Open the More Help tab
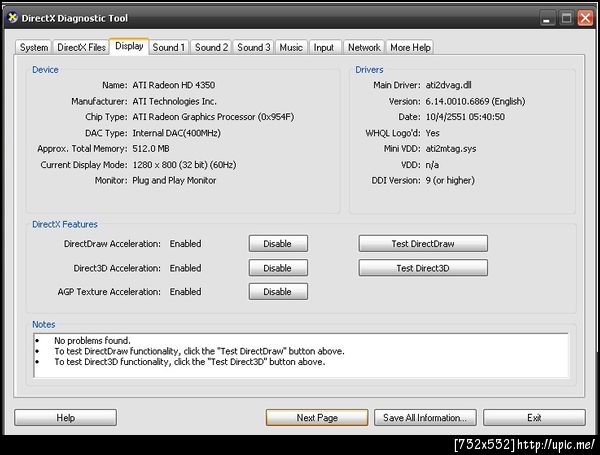The width and height of the screenshot is (600, 455). pos(410,47)
